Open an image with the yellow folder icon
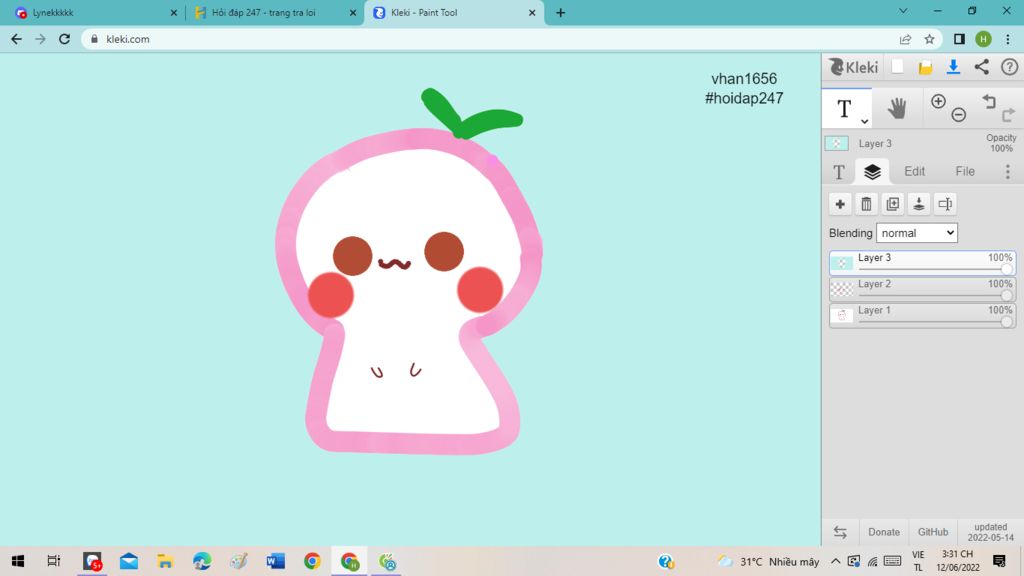1024x576 pixels. coord(925,67)
